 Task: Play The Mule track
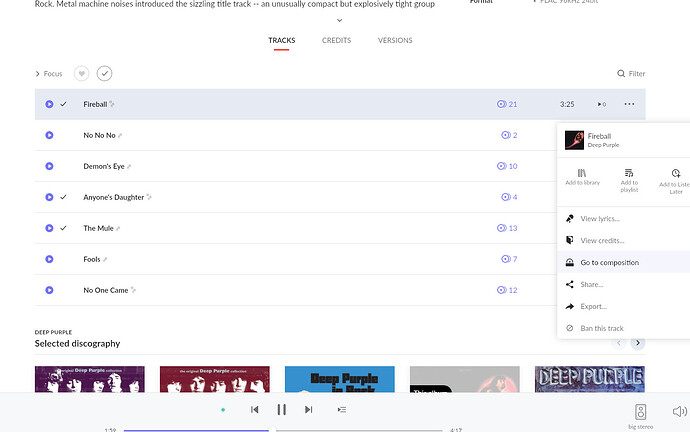point(49,228)
